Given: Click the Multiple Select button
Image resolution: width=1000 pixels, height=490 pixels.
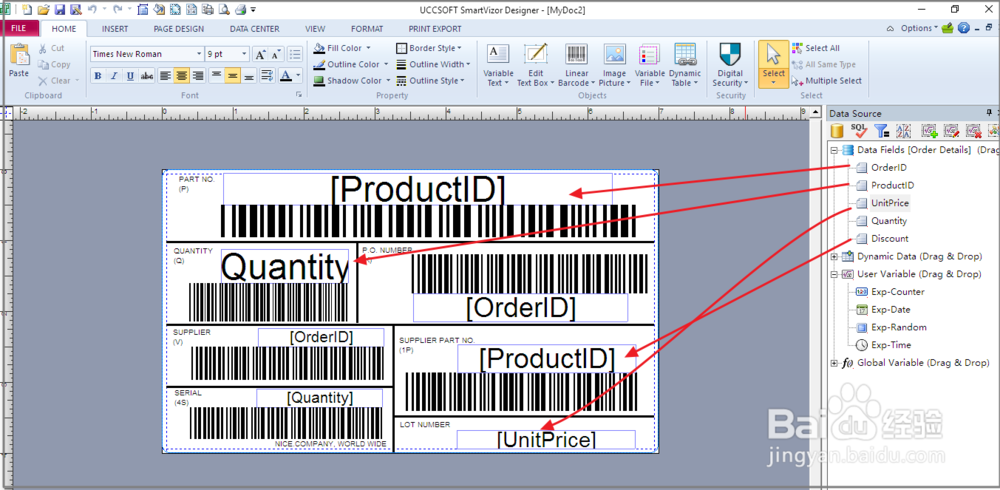Looking at the screenshot, I should 827,81.
